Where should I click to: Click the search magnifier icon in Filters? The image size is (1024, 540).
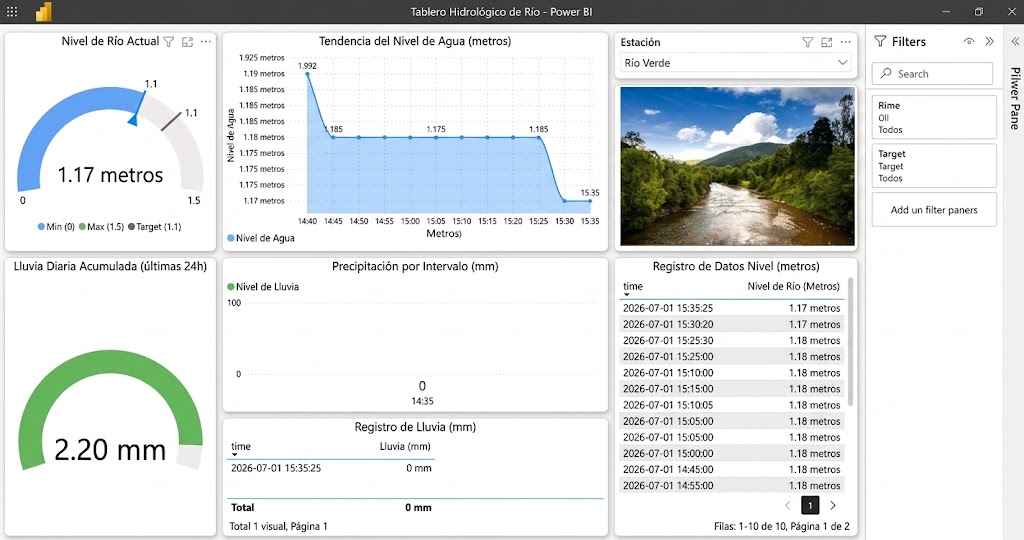pos(886,73)
